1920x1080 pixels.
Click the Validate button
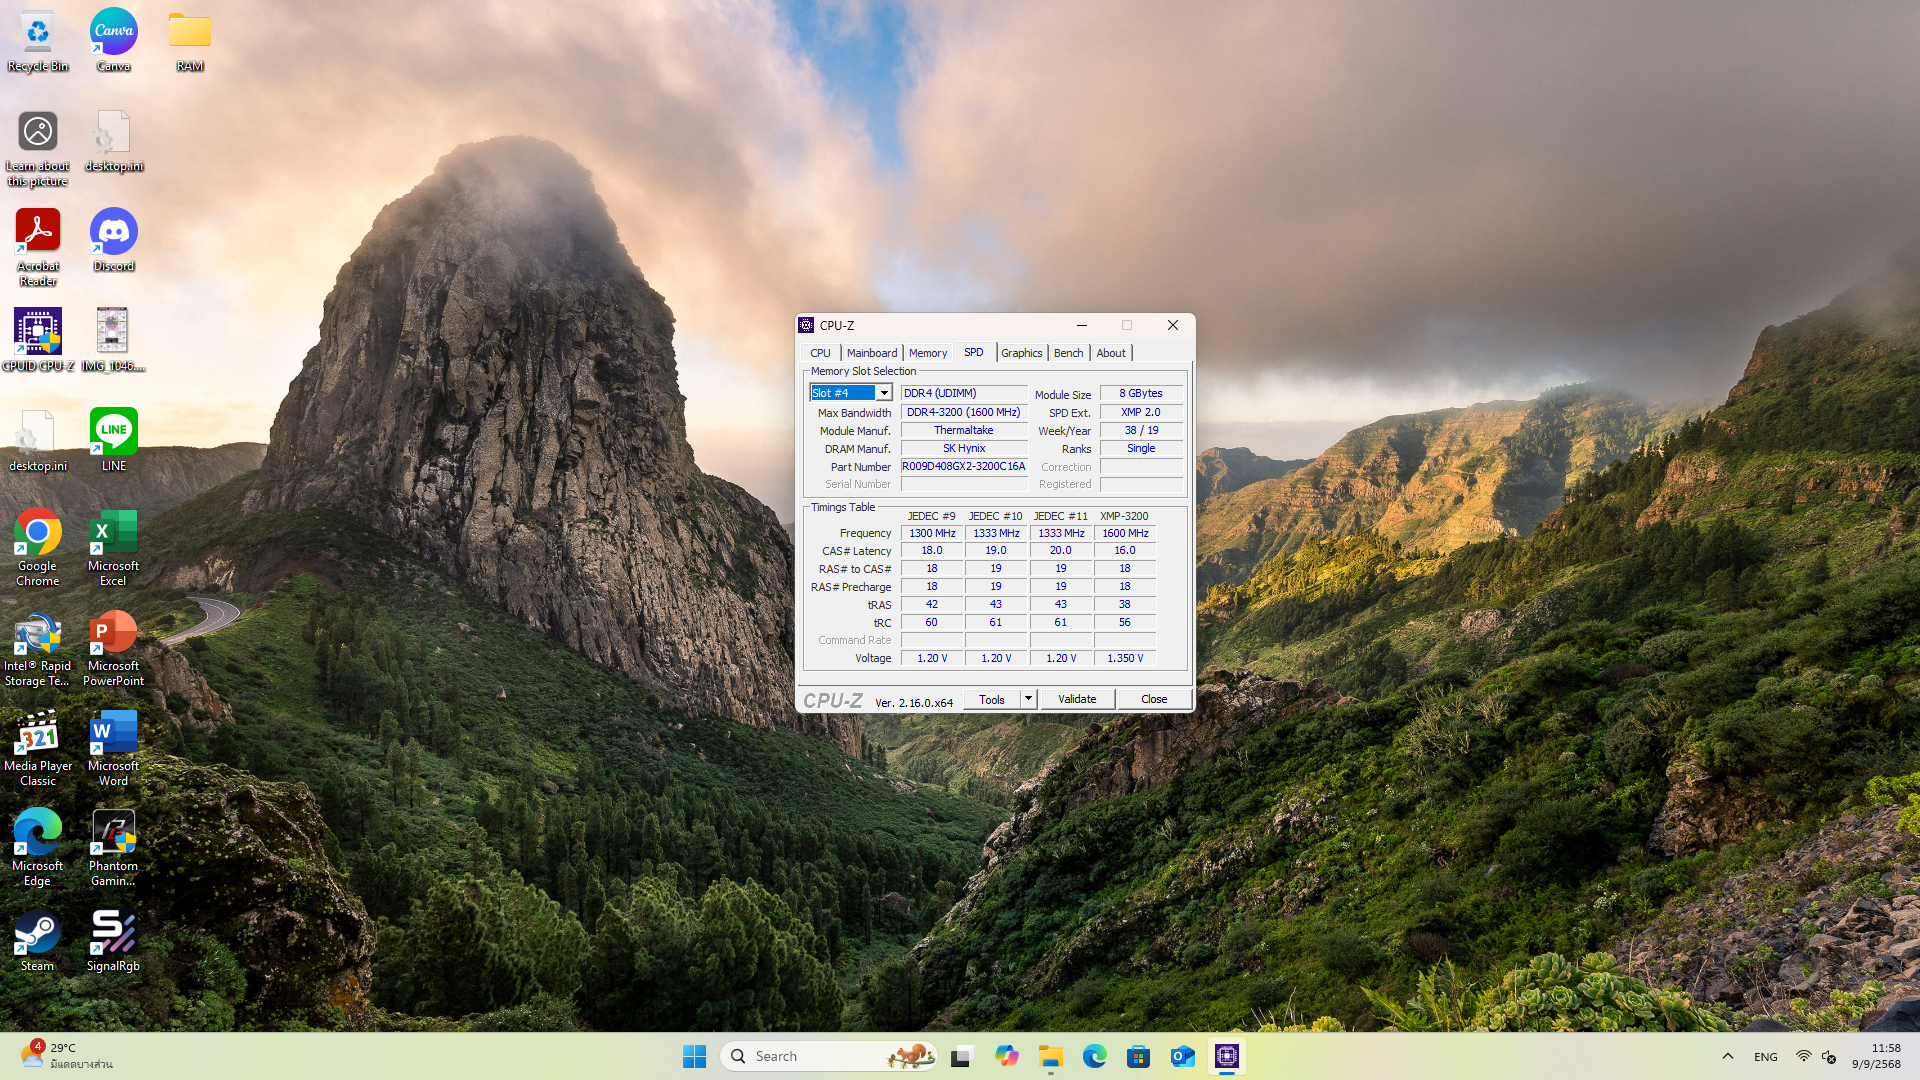pos(1077,699)
